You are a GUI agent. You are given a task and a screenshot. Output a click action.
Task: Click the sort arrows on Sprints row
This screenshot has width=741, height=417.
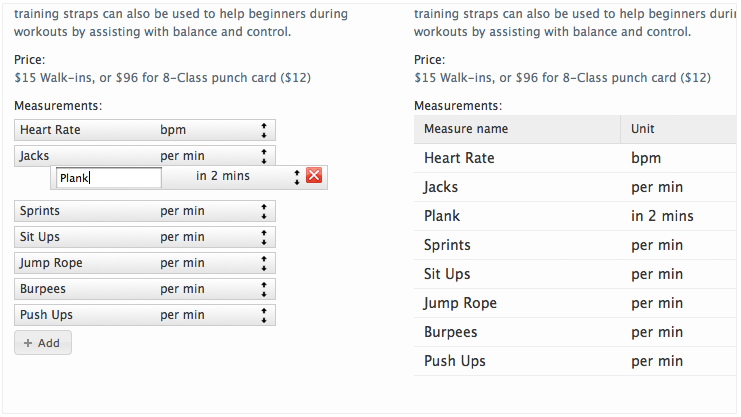tap(264, 211)
